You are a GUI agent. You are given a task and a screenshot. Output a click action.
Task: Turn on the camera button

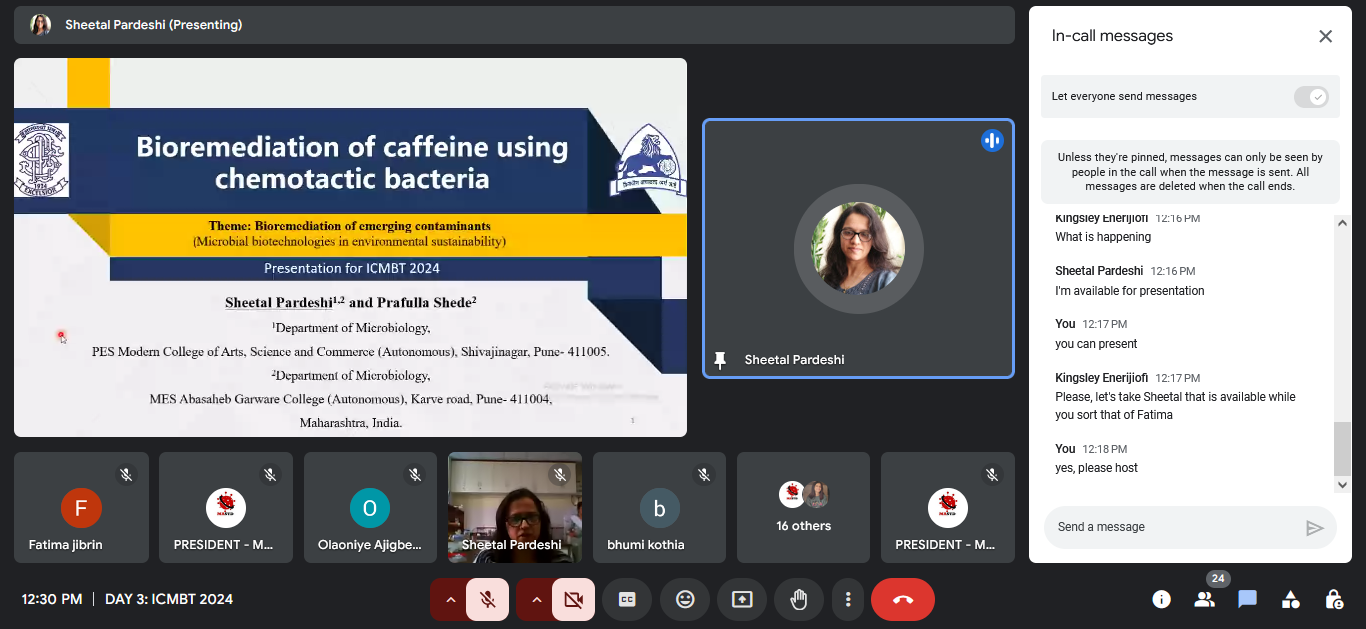point(573,599)
